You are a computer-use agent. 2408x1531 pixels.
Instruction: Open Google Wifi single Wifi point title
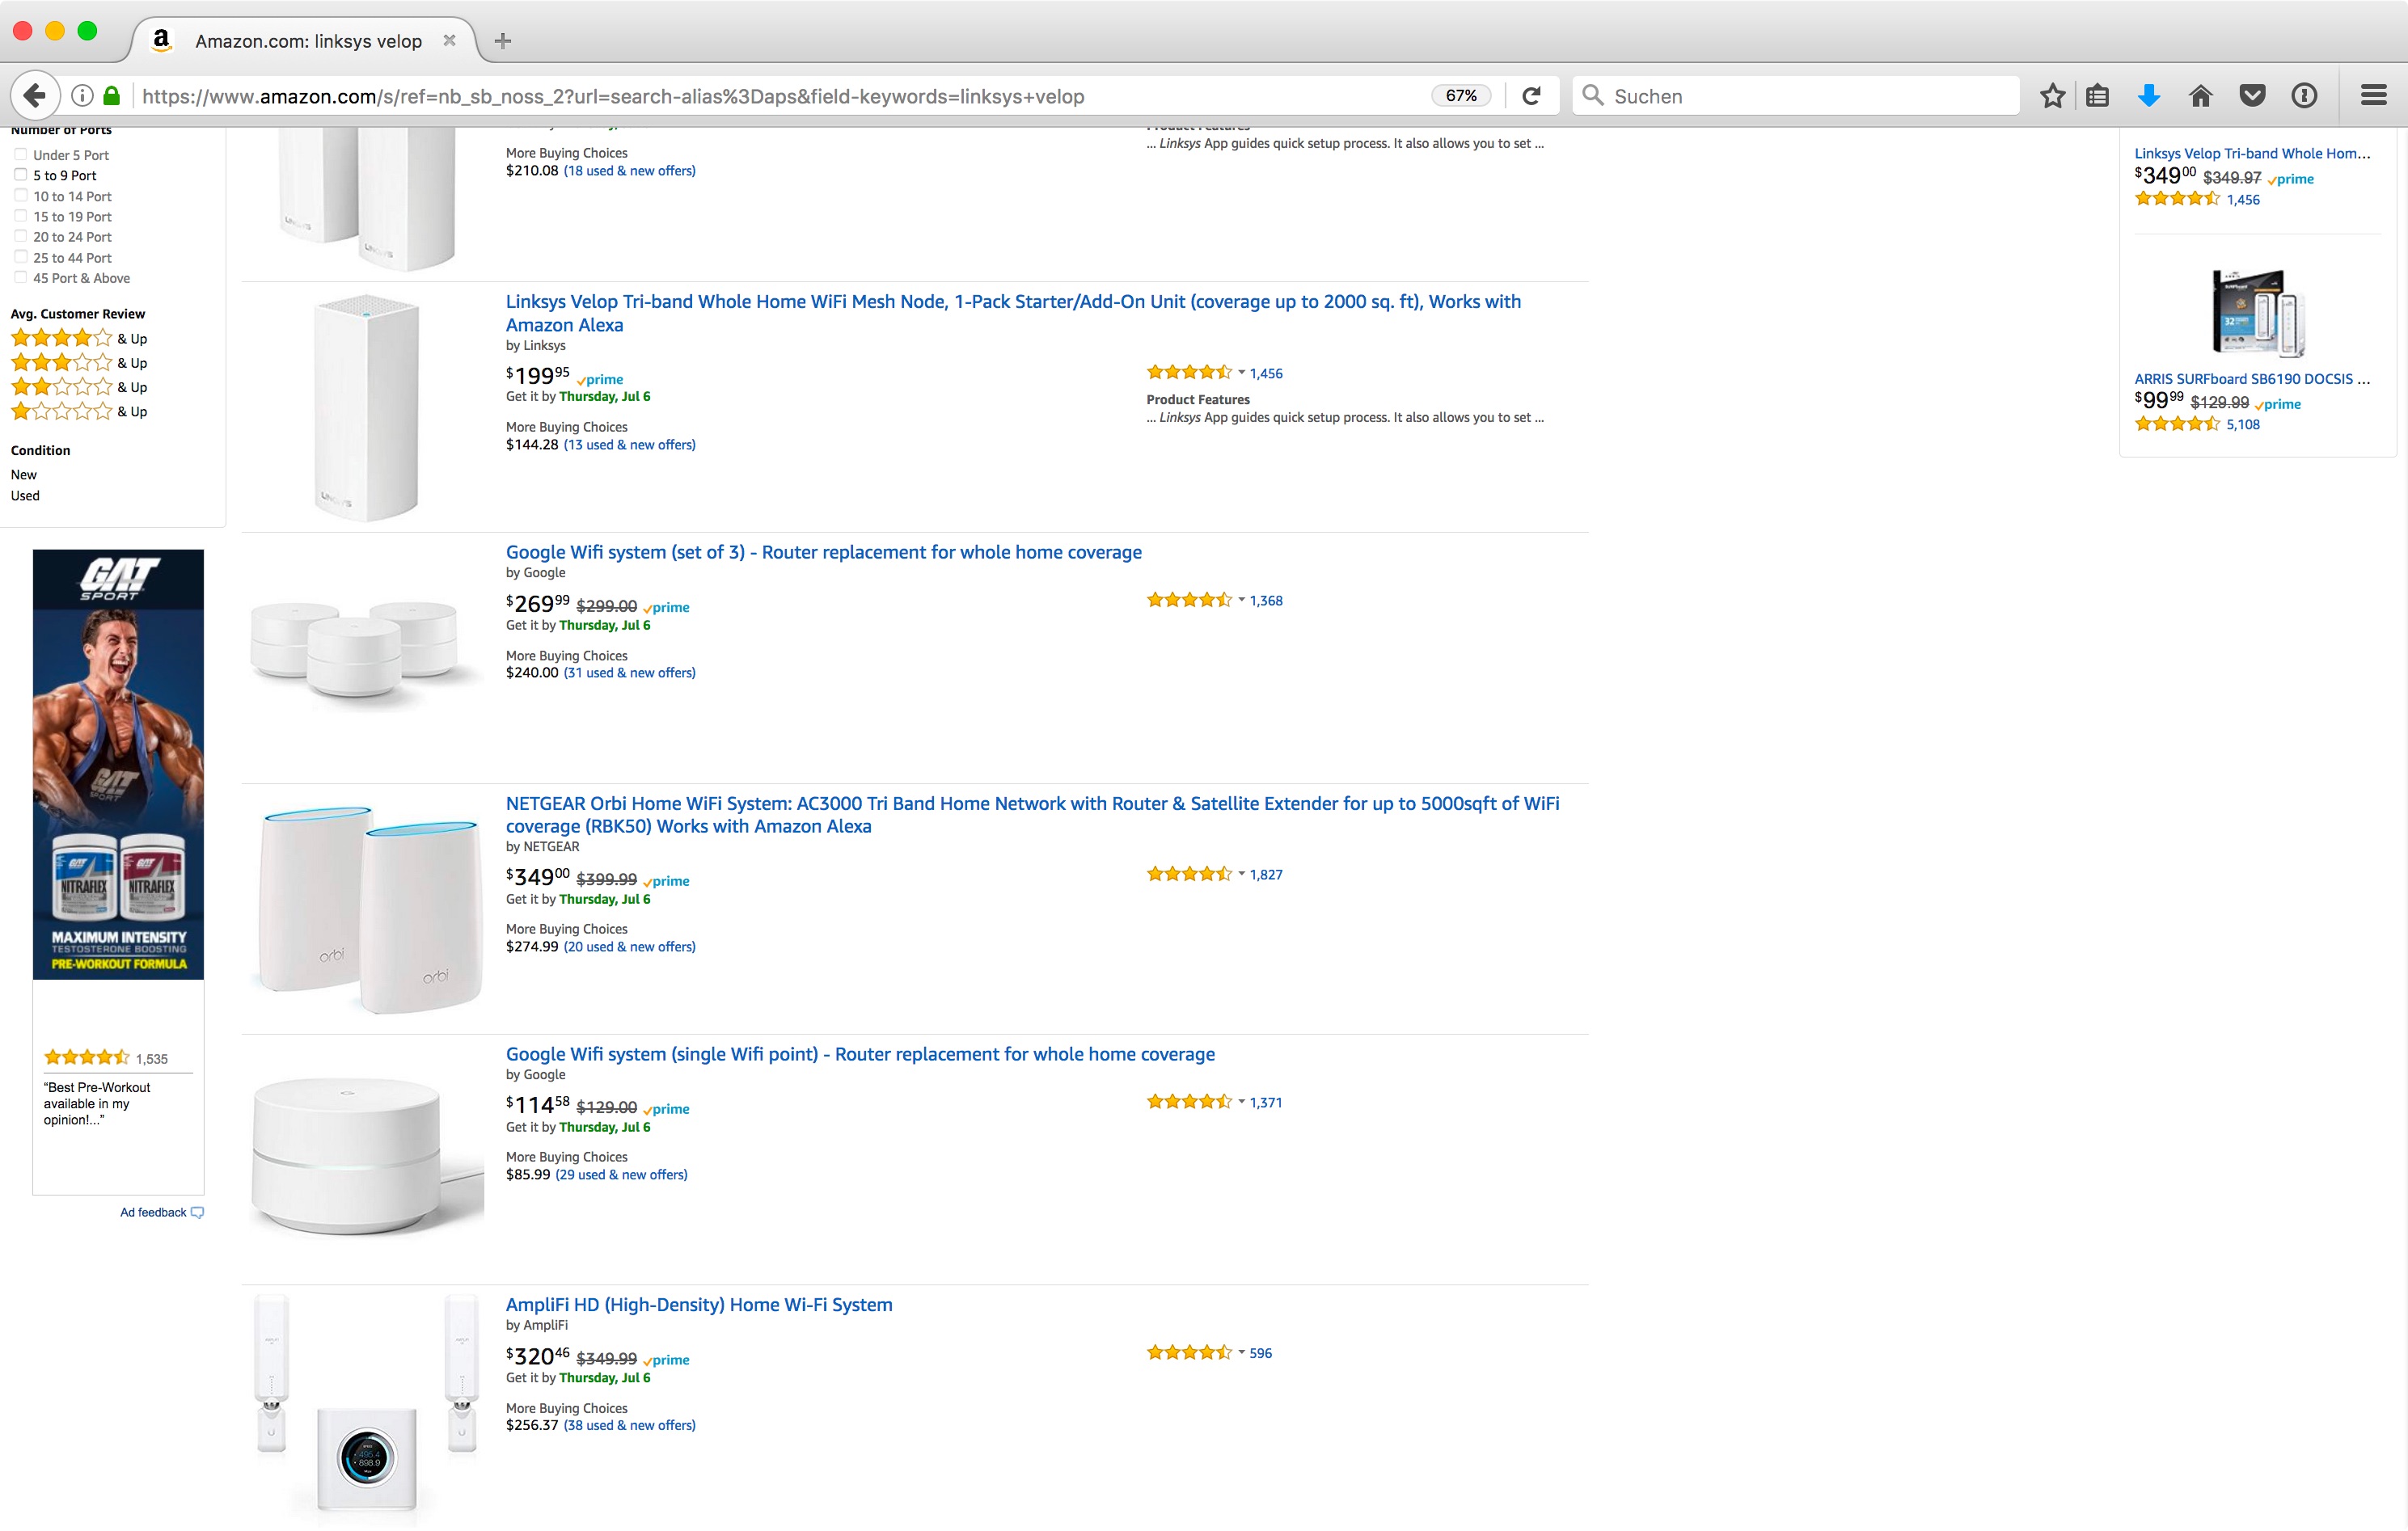coord(860,1054)
